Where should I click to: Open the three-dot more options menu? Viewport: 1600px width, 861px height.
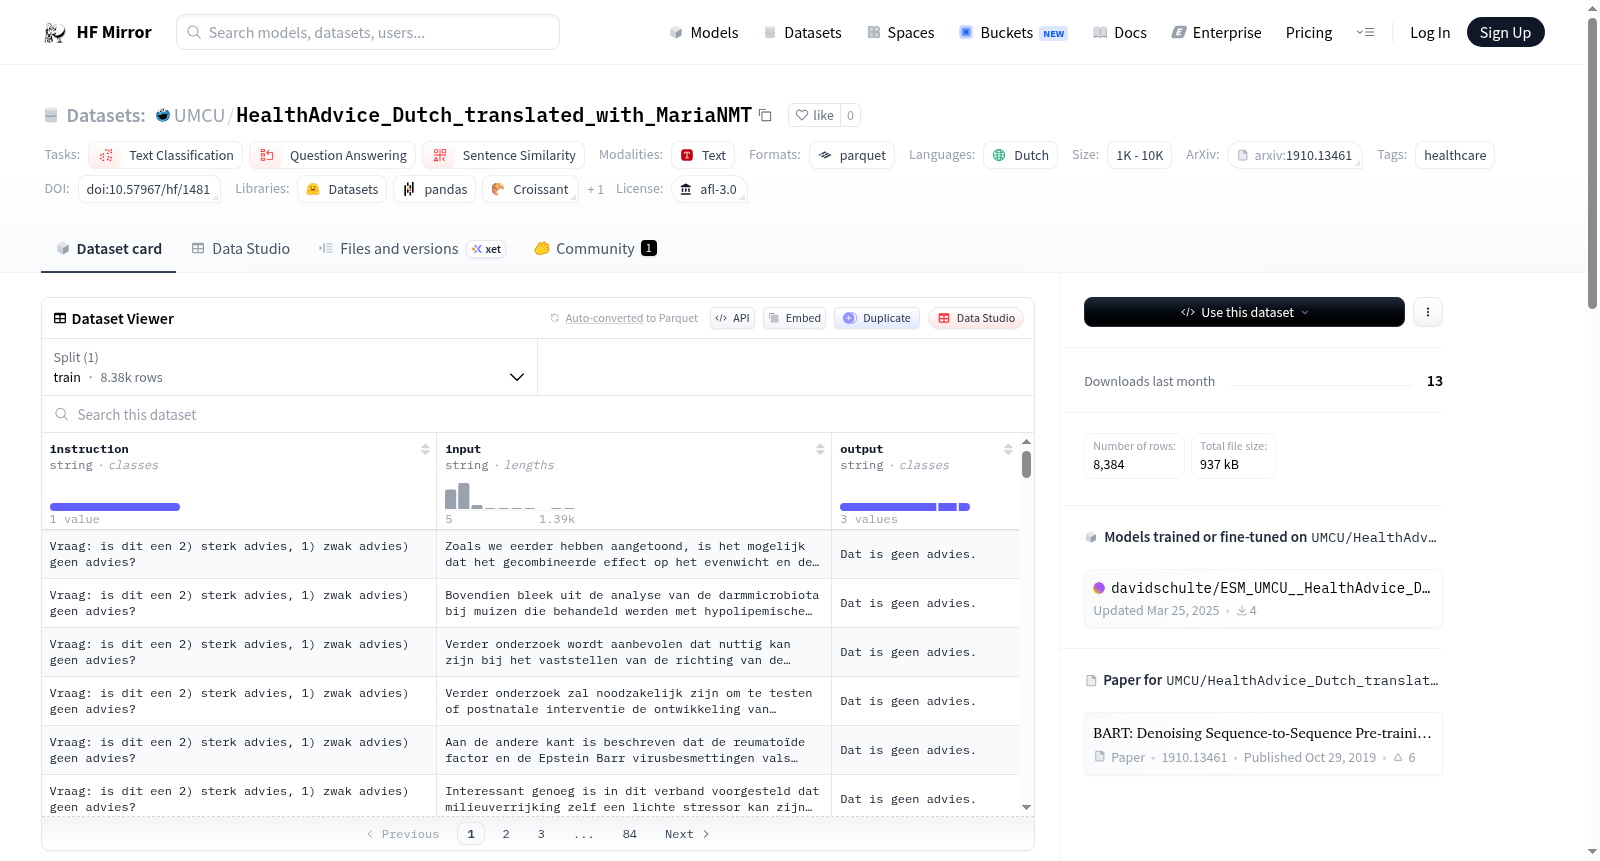1428,312
